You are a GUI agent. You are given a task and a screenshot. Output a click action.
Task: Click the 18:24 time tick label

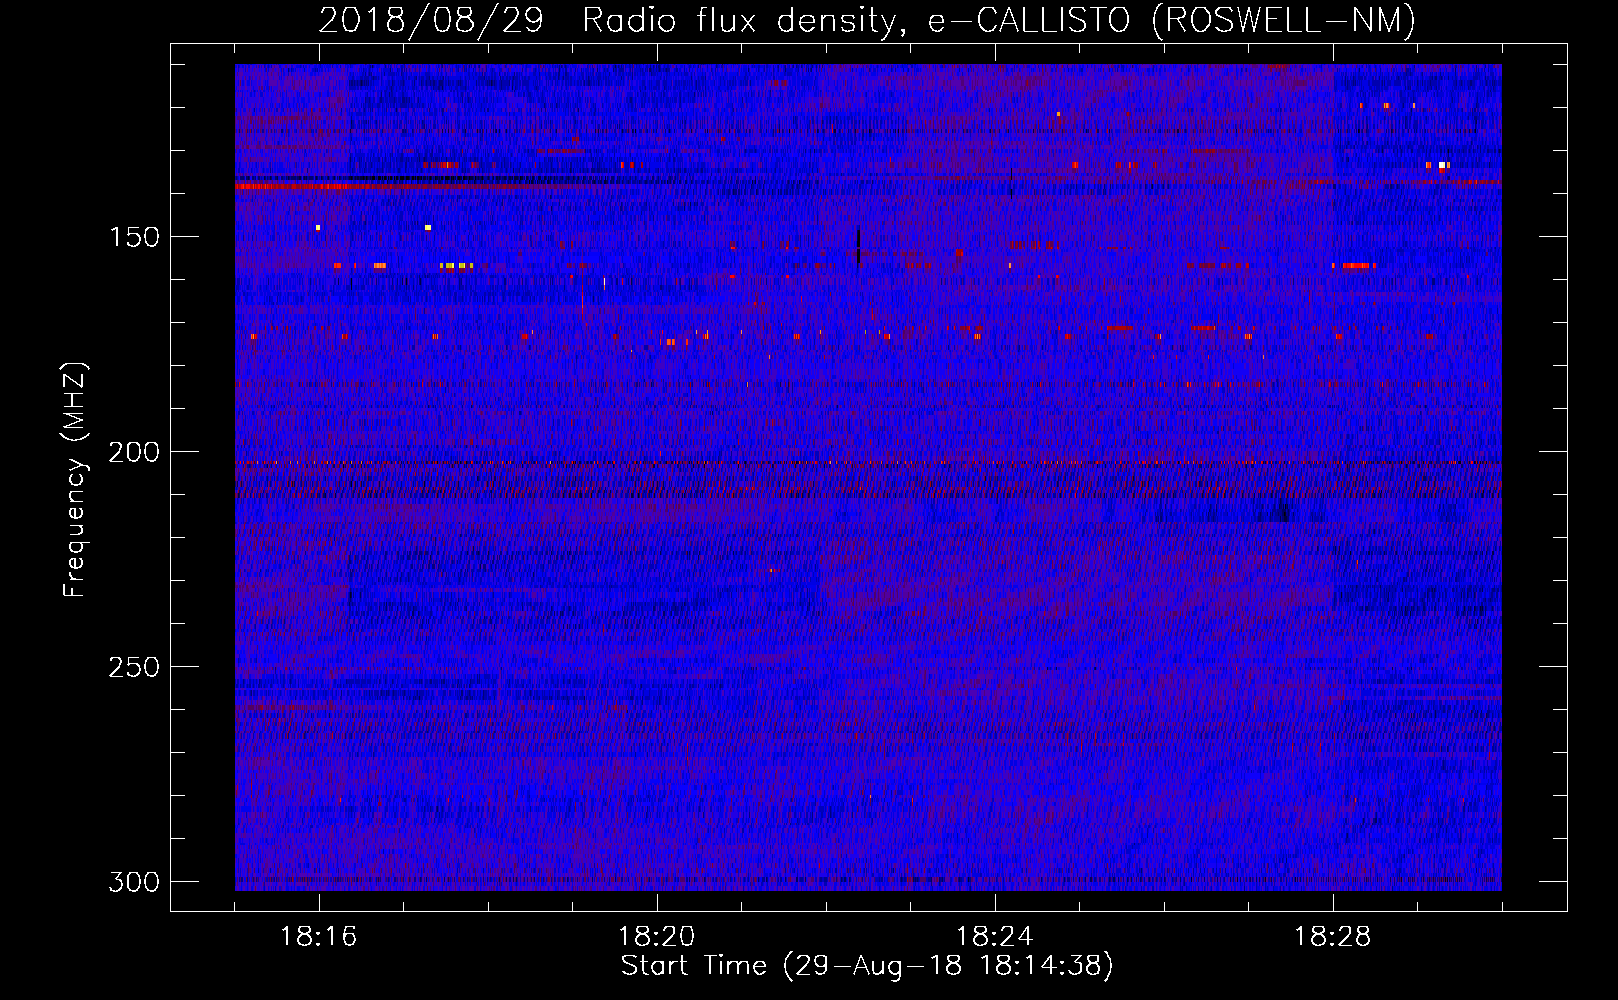(995, 937)
